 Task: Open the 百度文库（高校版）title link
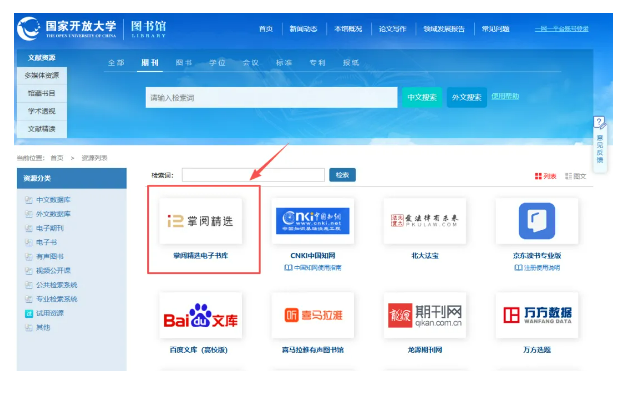[199, 350]
